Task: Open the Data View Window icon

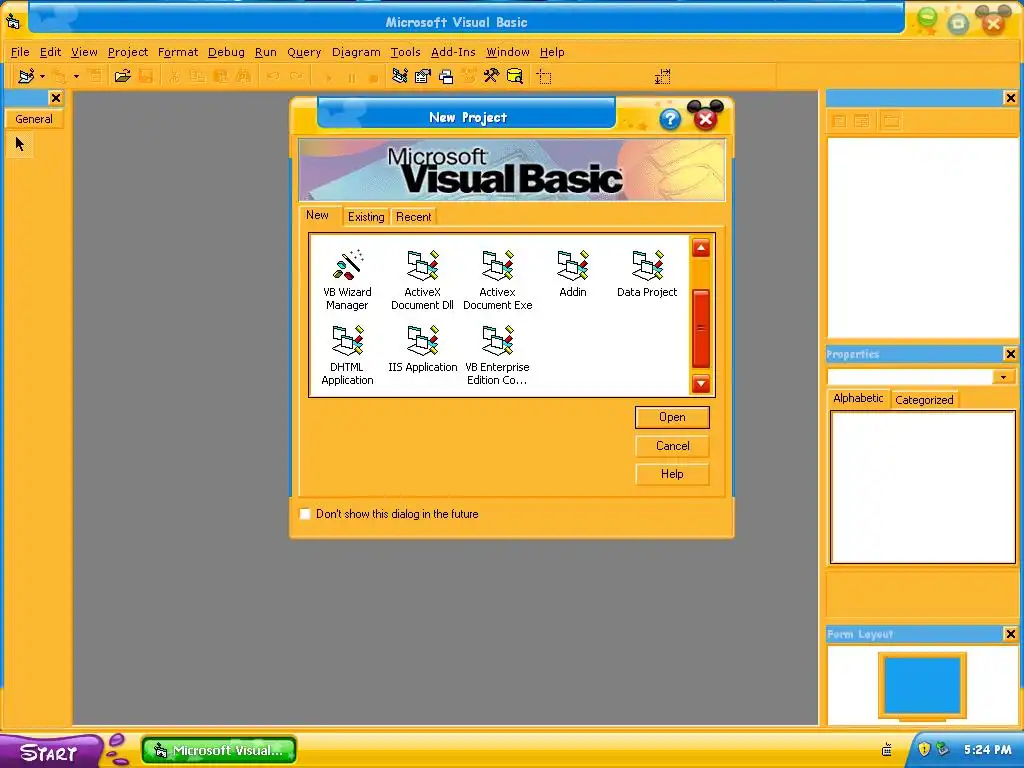Action: 515,76
